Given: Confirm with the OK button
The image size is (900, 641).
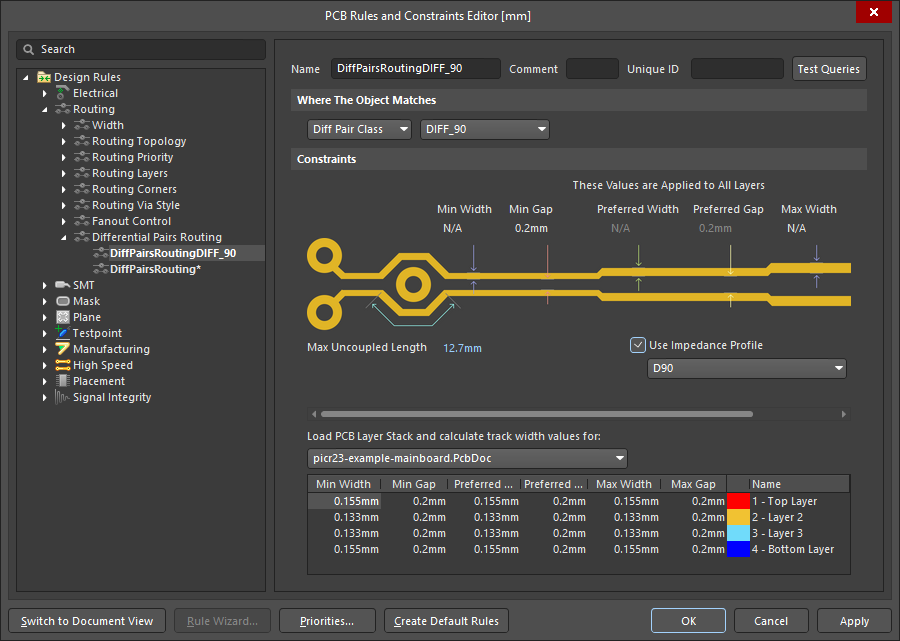Looking at the screenshot, I should pyautogui.click(x=688, y=621).
